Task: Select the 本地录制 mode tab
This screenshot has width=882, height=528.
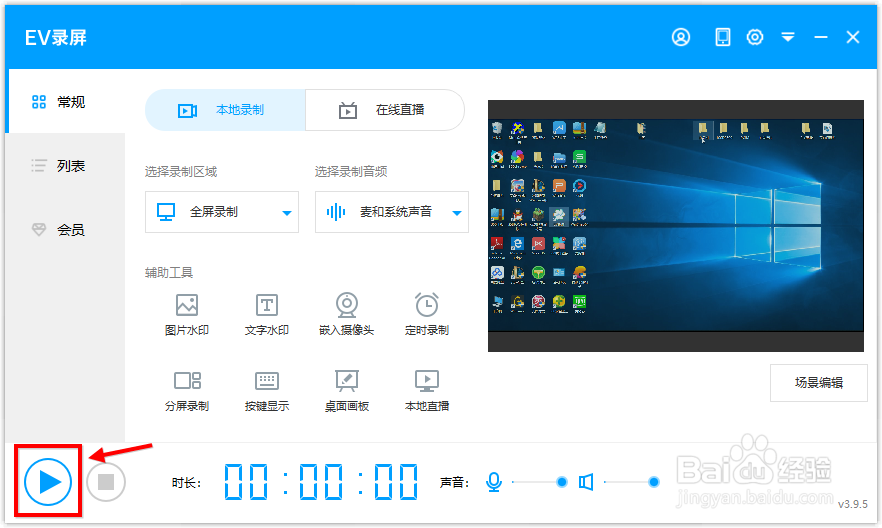Action: pos(226,110)
